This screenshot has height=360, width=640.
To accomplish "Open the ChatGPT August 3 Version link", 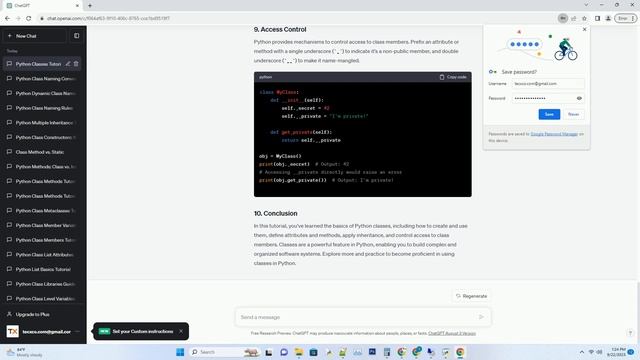I will tap(452, 333).
